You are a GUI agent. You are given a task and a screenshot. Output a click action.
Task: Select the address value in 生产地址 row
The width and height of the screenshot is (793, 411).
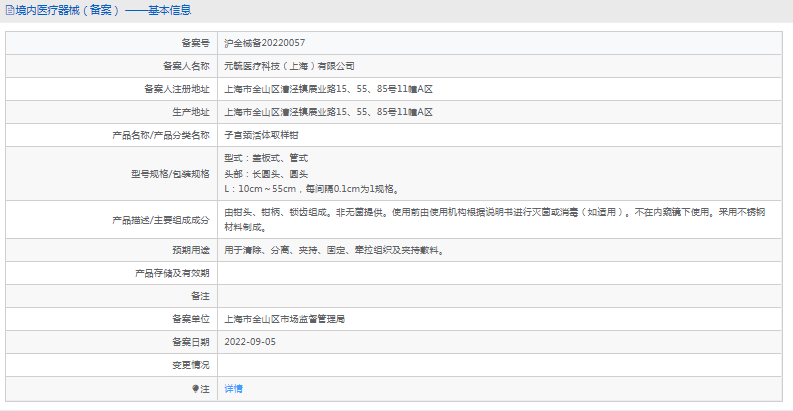click(x=328, y=112)
